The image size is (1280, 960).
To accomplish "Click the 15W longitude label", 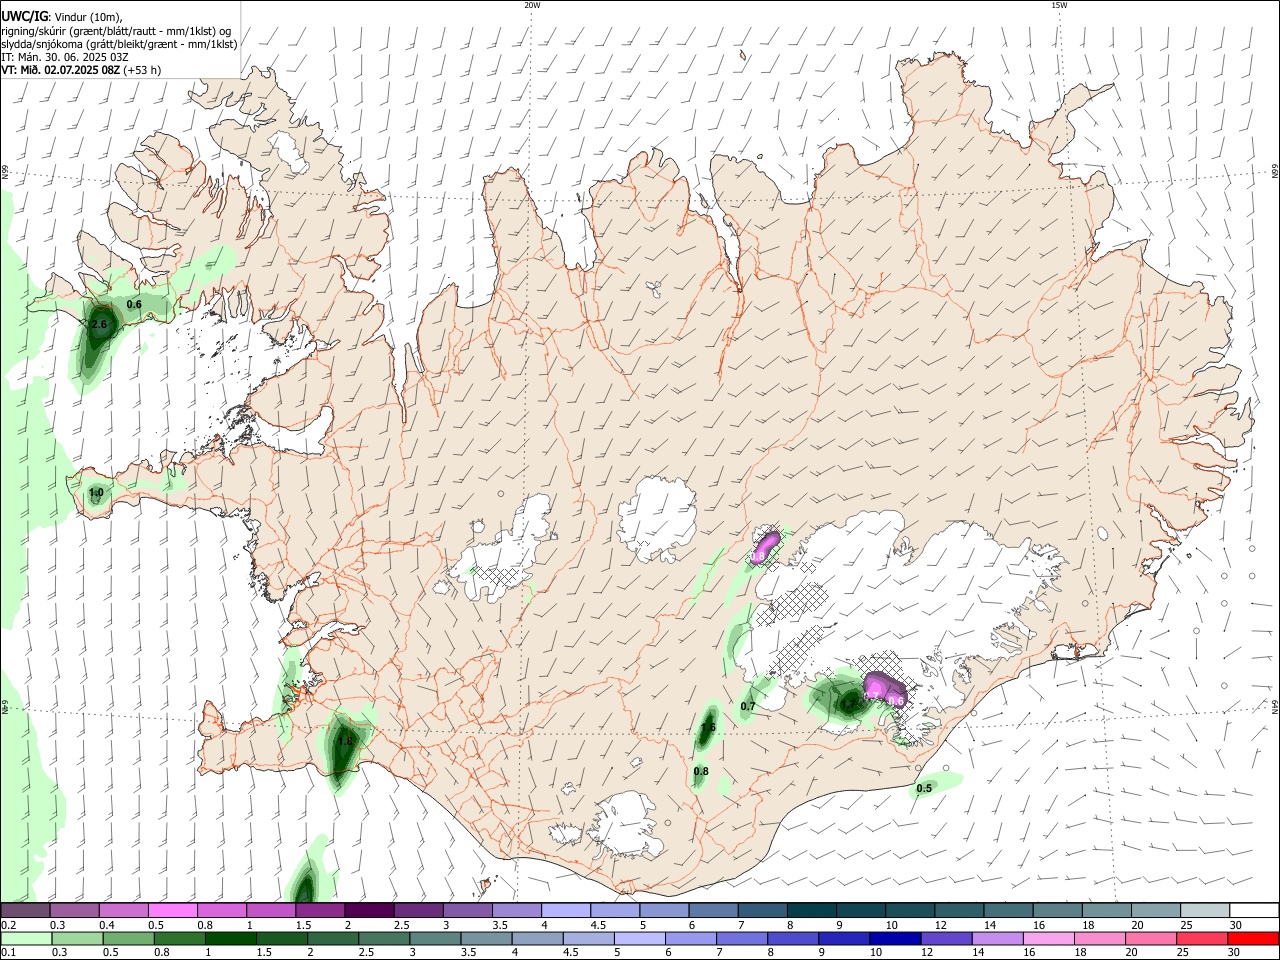I will [x=1059, y=5].
